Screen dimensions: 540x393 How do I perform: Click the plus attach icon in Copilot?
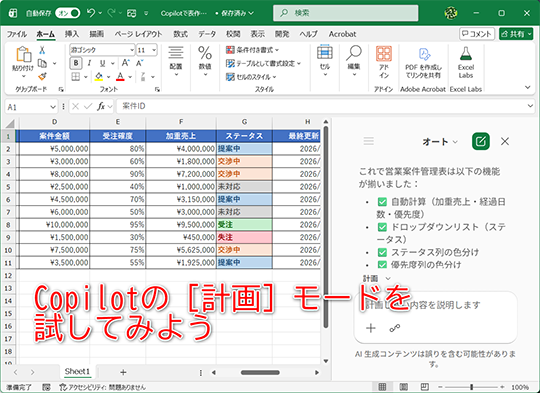coord(371,328)
